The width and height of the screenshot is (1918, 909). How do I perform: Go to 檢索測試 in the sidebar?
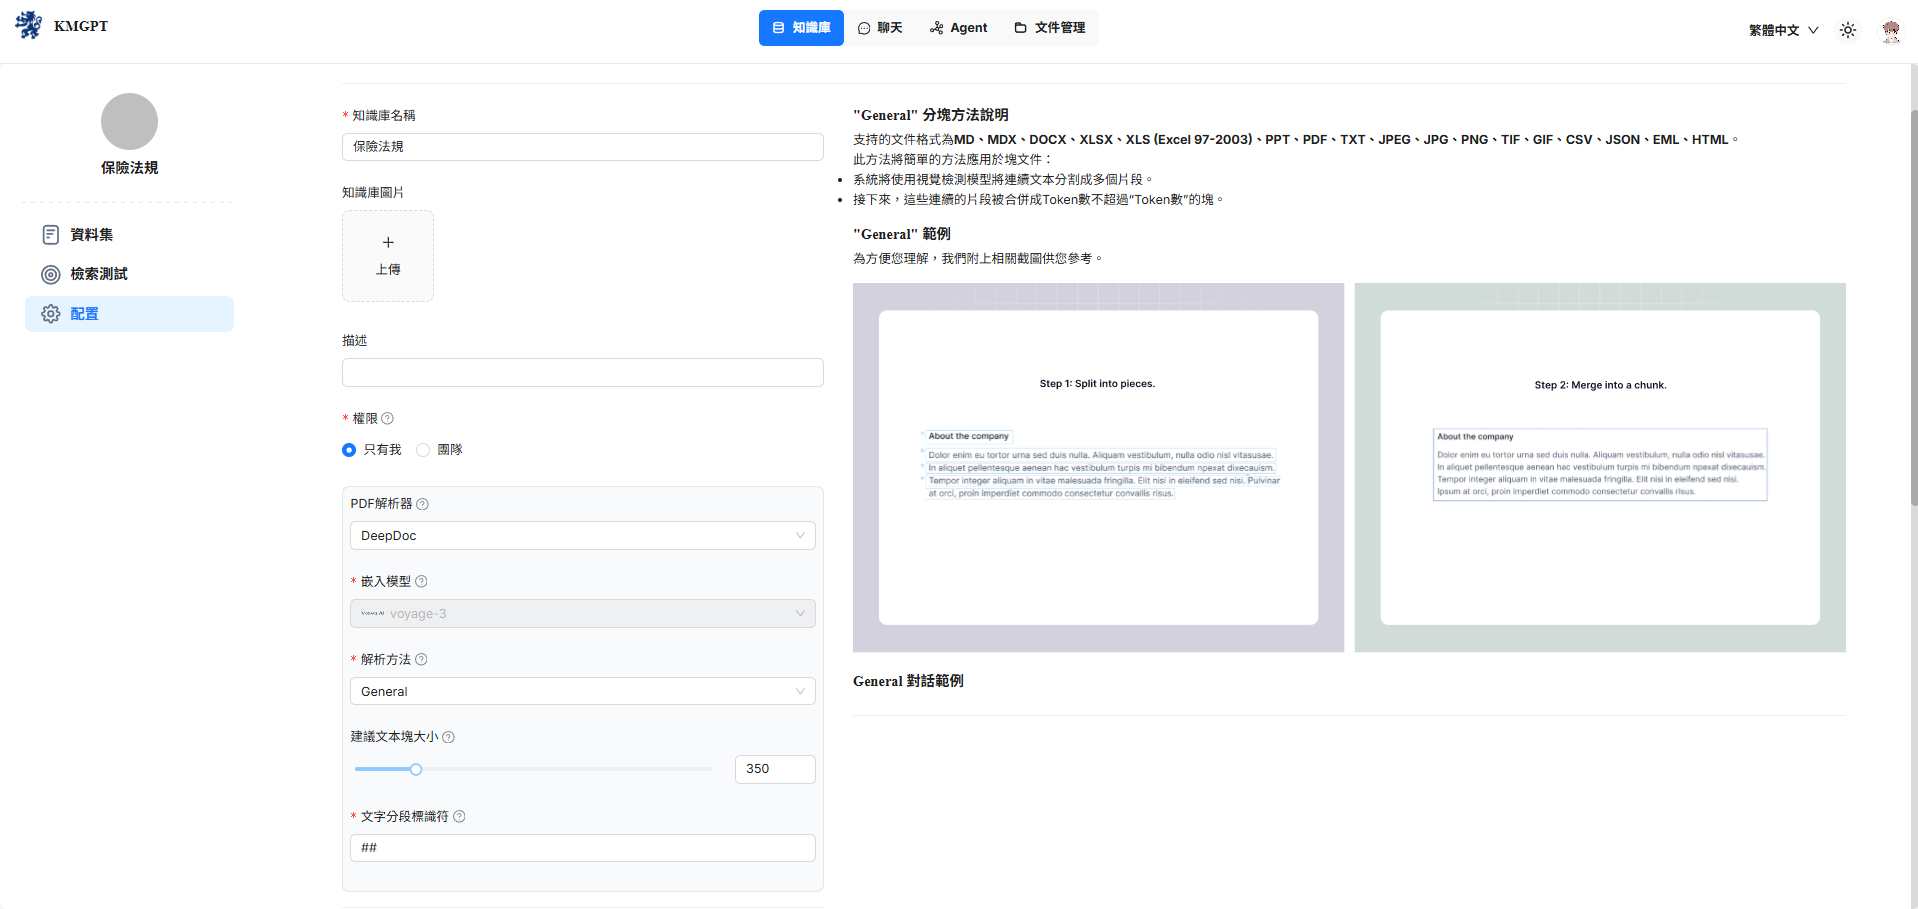click(98, 274)
